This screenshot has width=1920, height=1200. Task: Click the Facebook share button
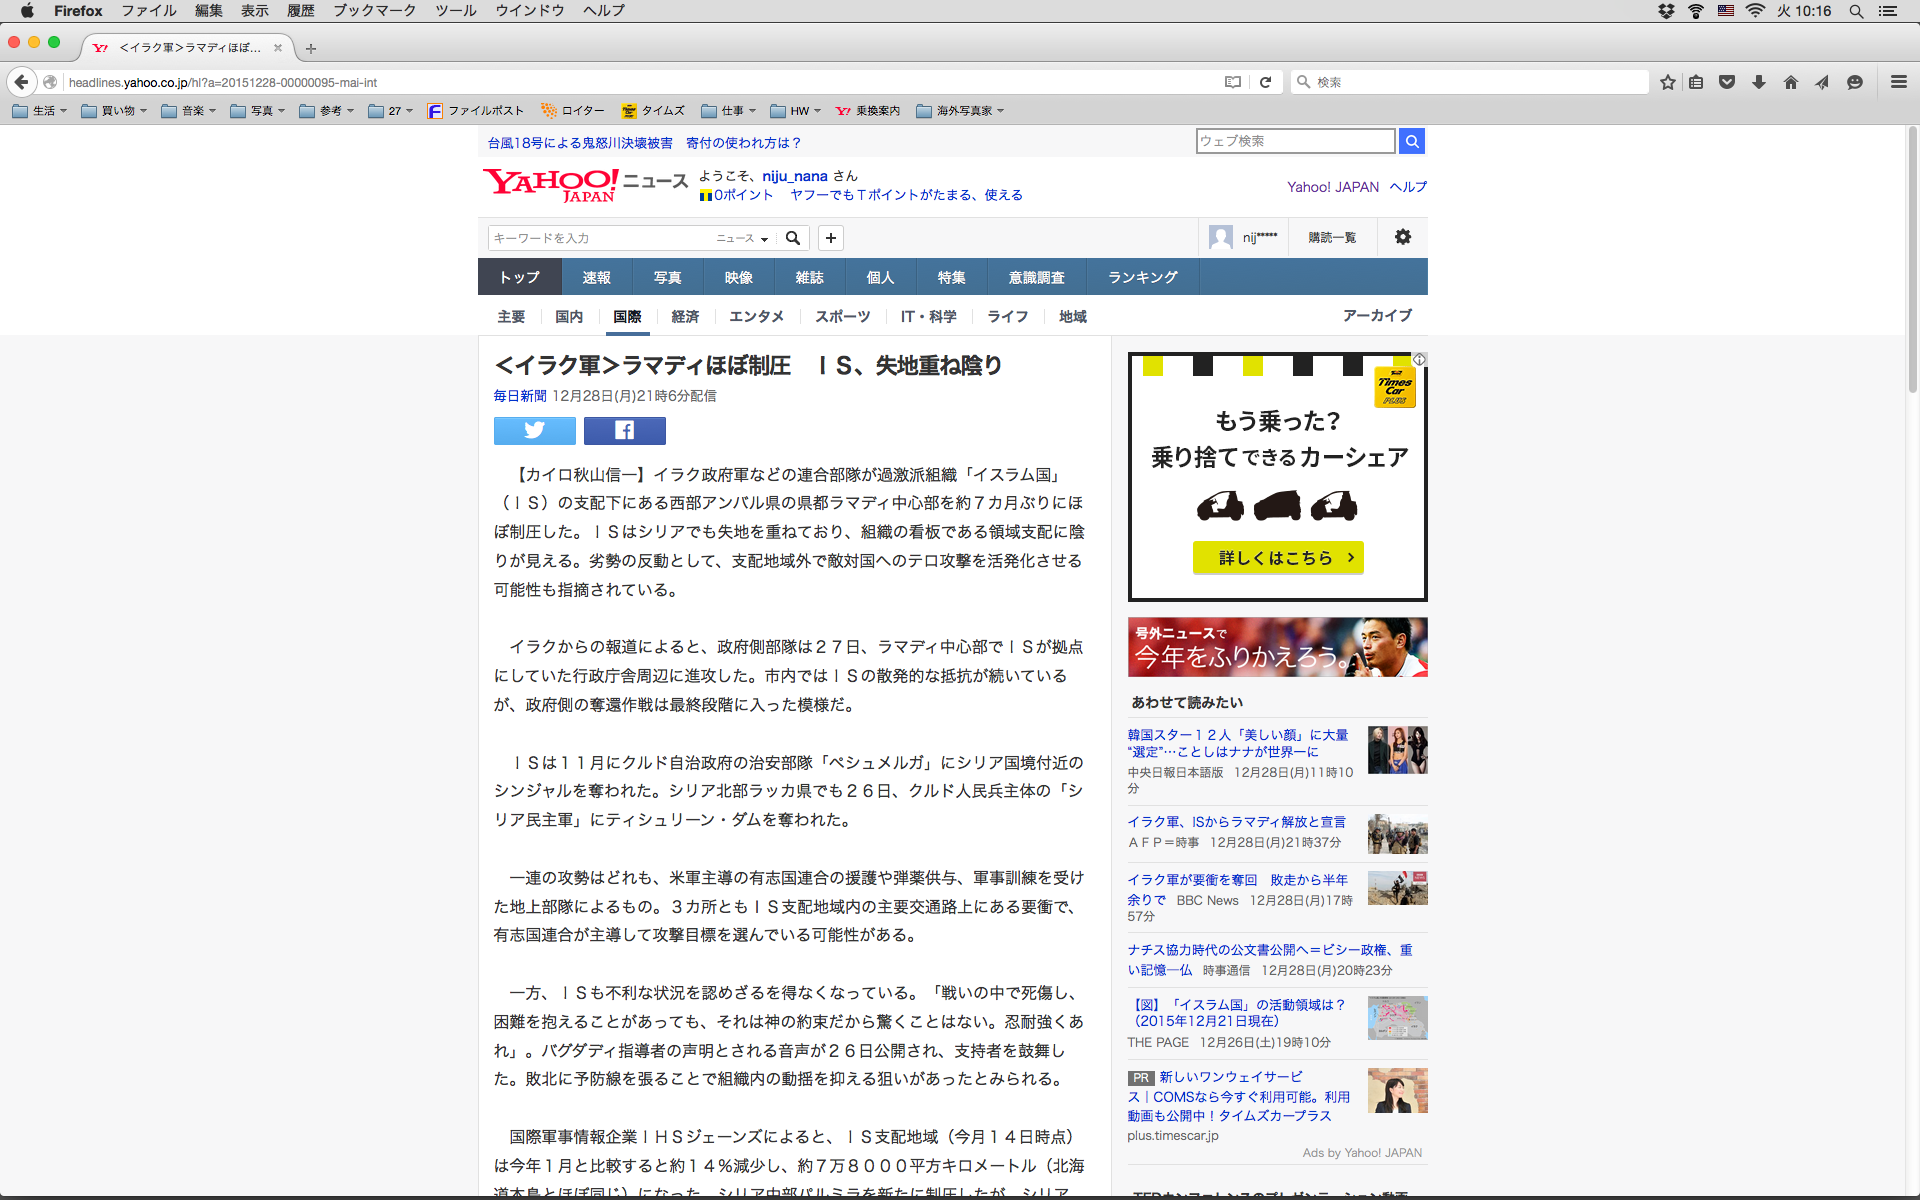[x=624, y=430]
